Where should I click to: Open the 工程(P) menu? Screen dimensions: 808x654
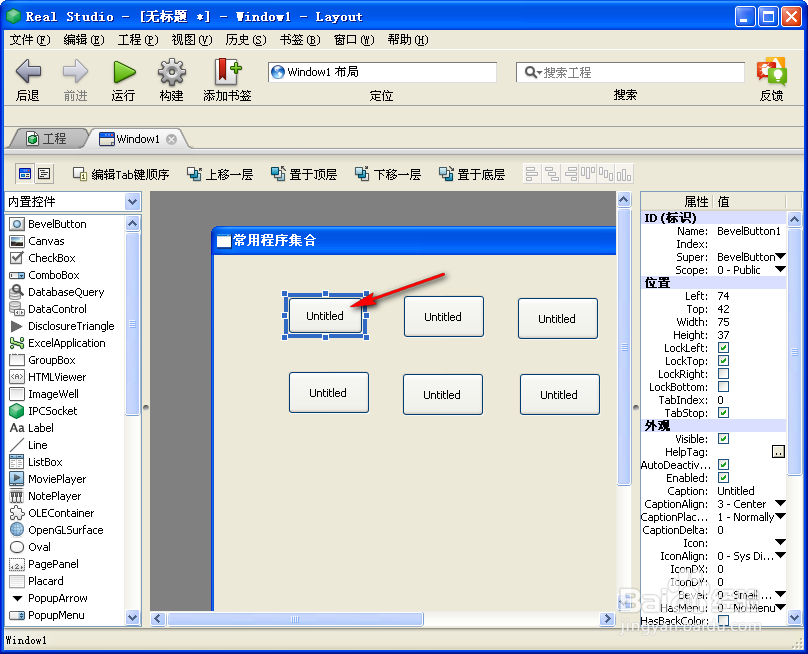138,40
